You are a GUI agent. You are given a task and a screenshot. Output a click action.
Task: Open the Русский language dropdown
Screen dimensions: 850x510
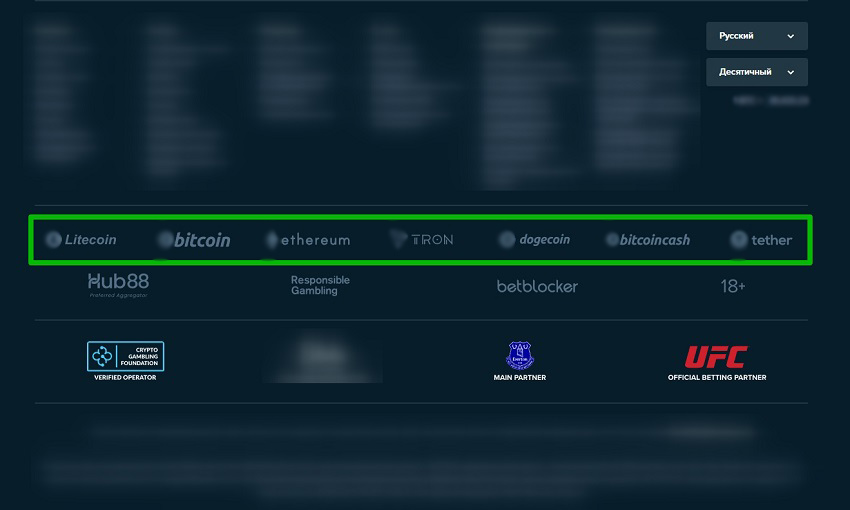[757, 36]
